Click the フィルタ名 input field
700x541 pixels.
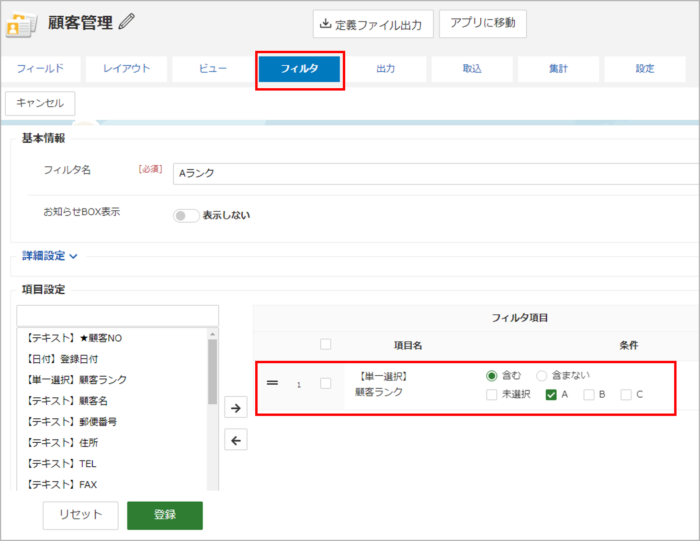pos(436,174)
